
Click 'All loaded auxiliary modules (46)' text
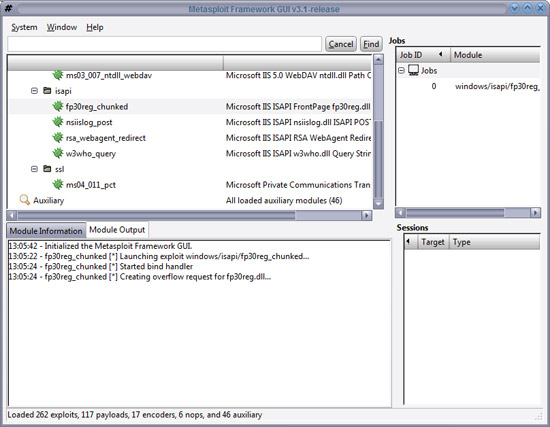tap(284, 200)
